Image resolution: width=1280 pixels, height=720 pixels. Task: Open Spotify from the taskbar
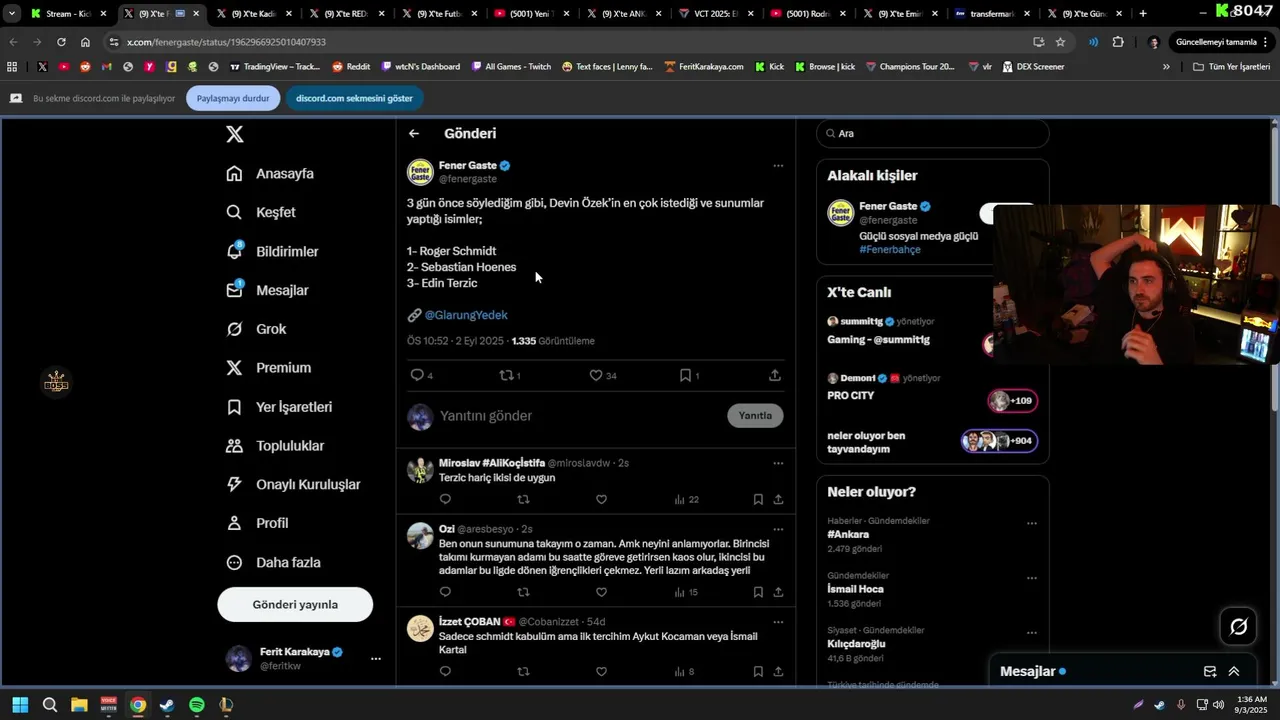pyautogui.click(x=197, y=705)
